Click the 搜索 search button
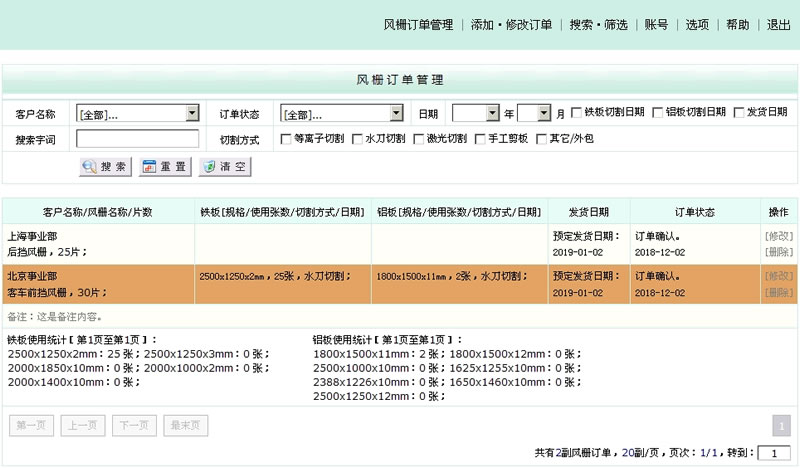This screenshot has width=800, height=468. pyautogui.click(x=105, y=167)
